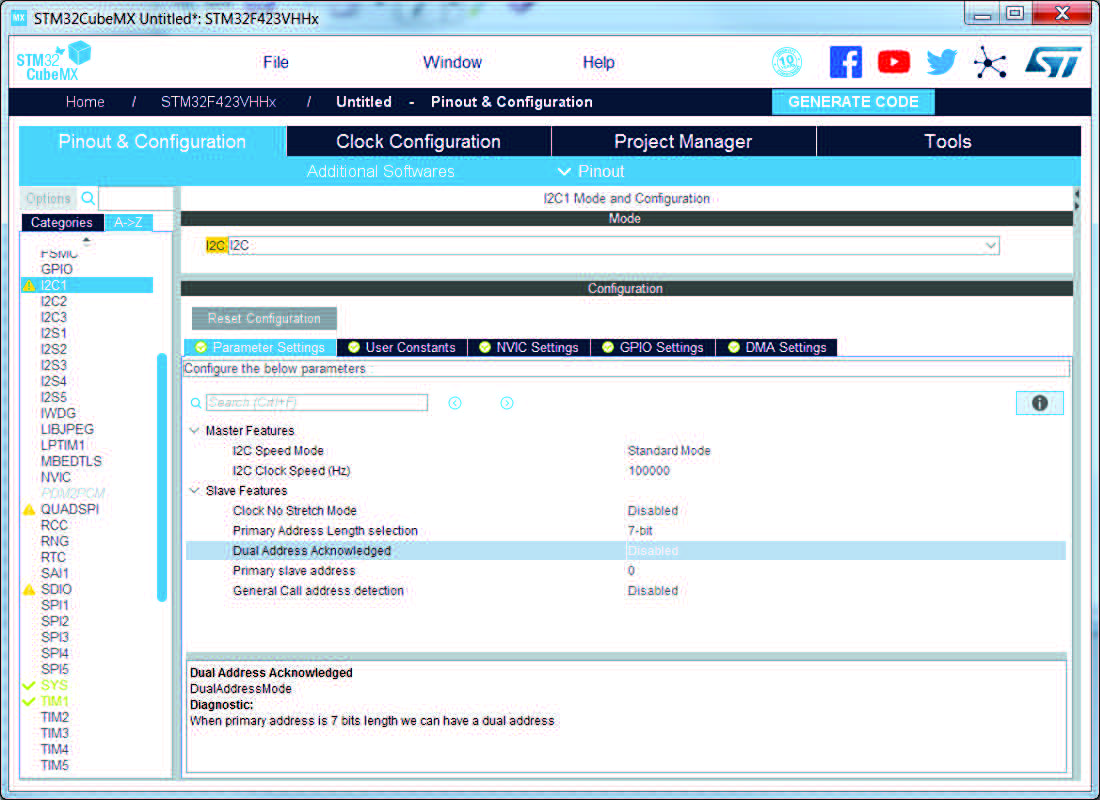Click the STM32CubeMX logo
The width and height of the screenshot is (1100, 800).
tap(53, 62)
